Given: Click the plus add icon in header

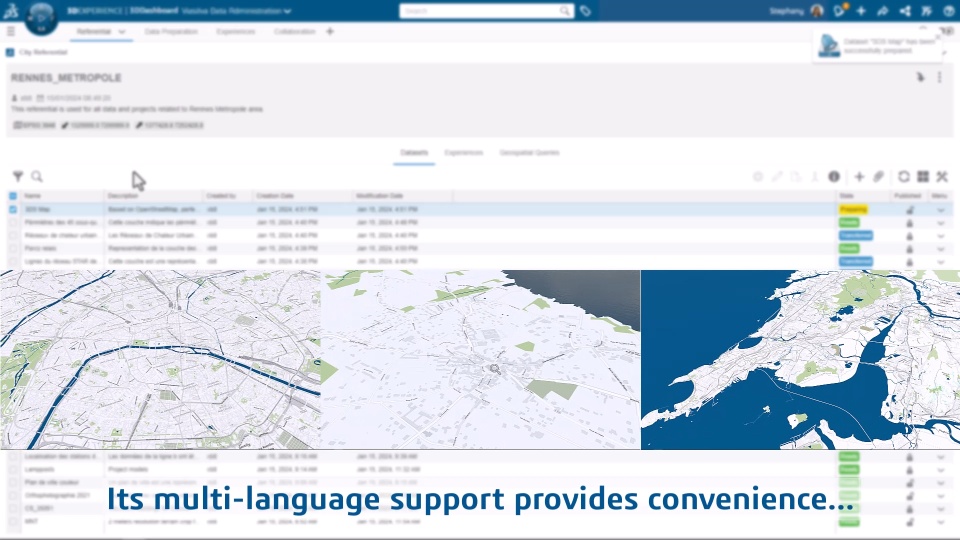Looking at the screenshot, I should 861,10.
